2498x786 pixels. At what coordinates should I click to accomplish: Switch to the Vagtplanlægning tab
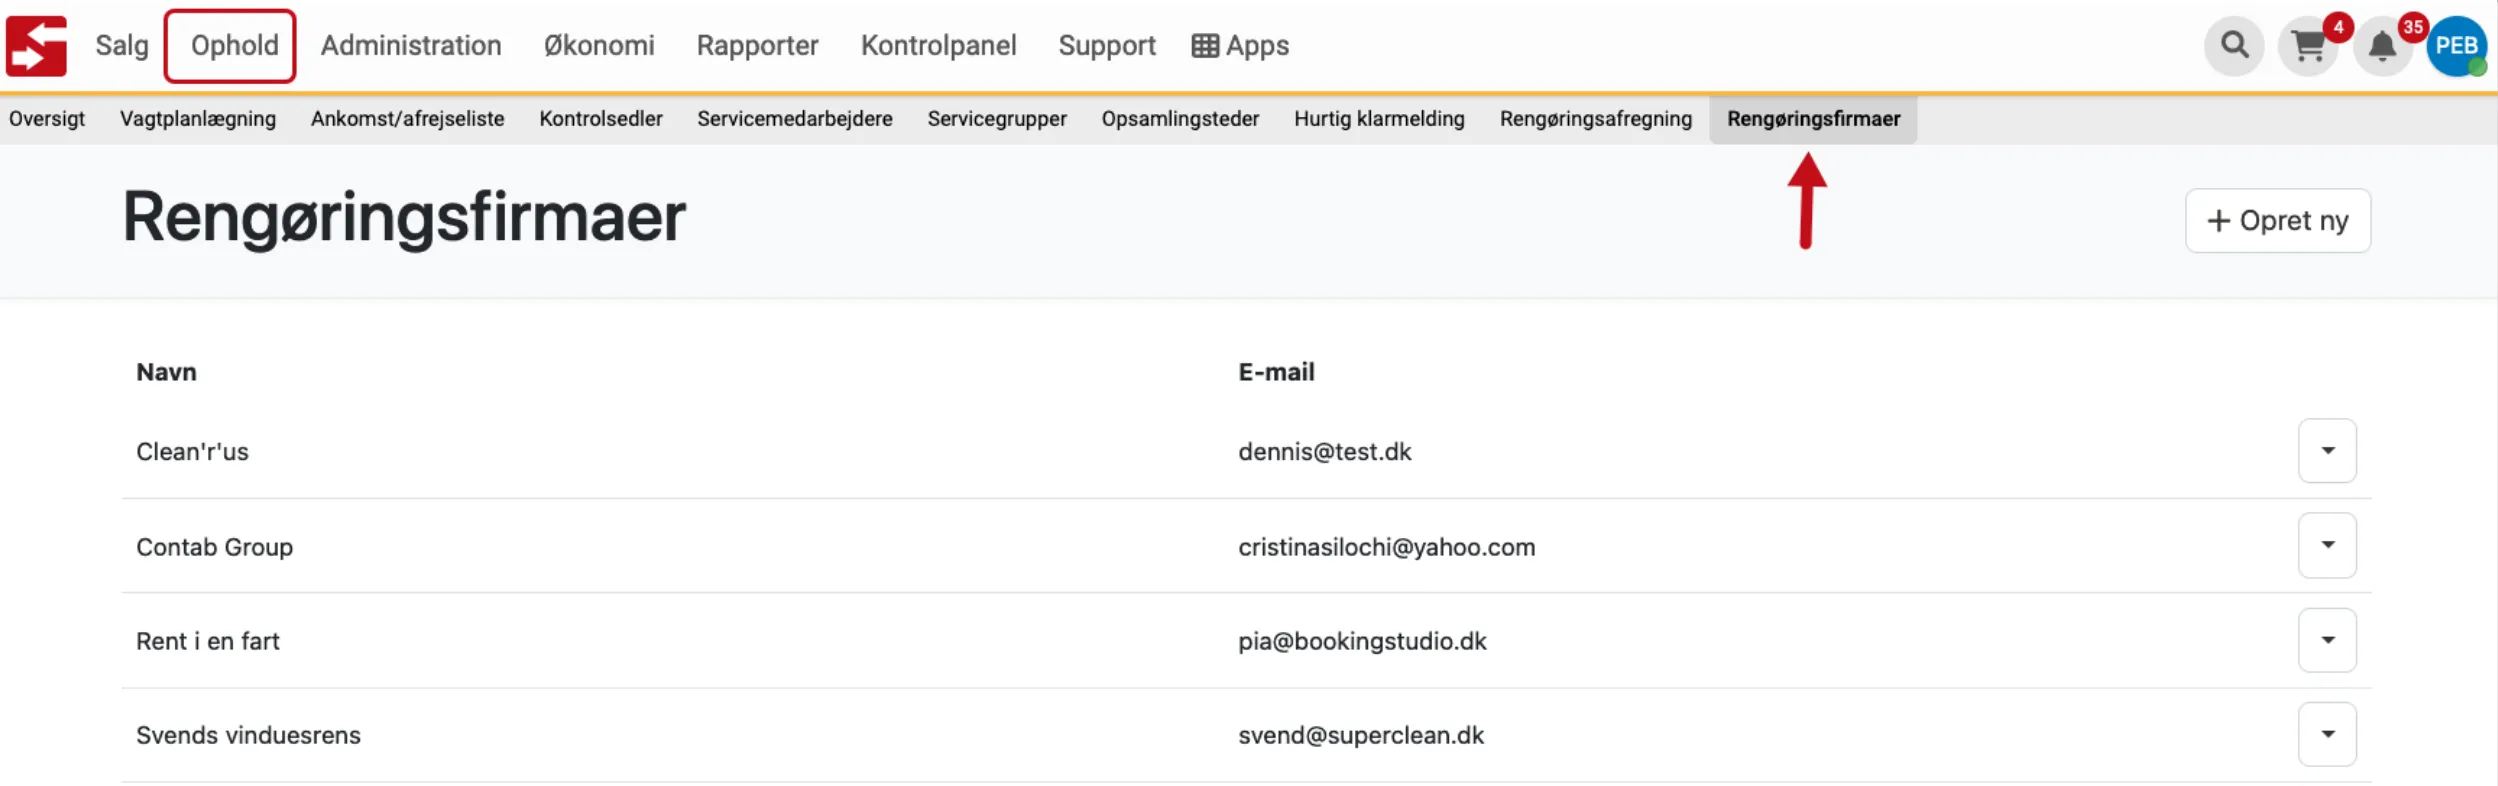click(x=198, y=119)
